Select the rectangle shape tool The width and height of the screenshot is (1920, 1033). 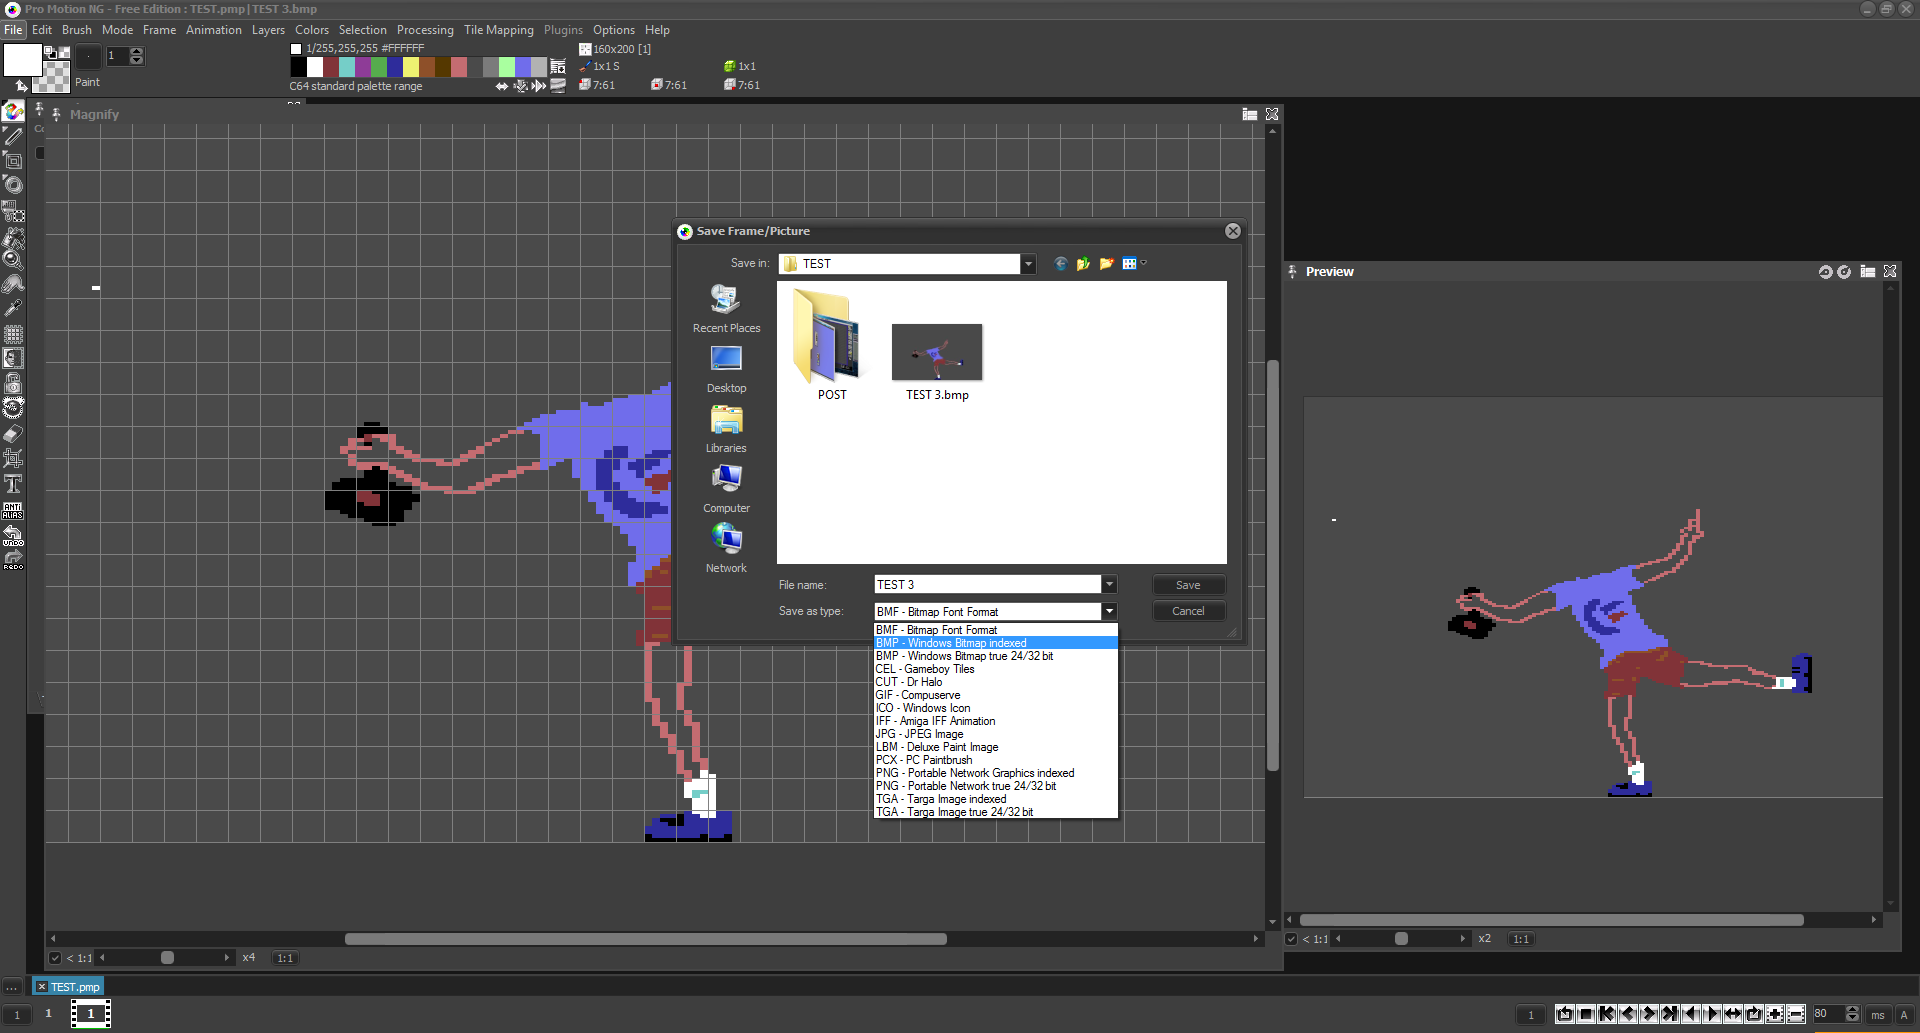(13, 160)
